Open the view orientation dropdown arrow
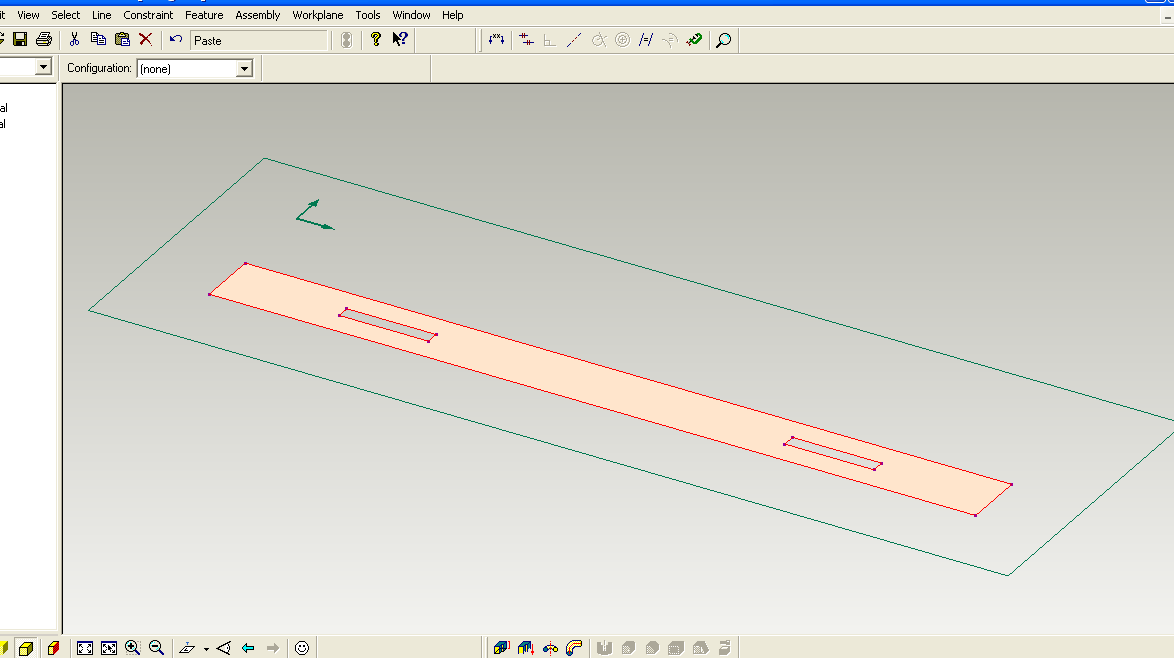 [206, 649]
